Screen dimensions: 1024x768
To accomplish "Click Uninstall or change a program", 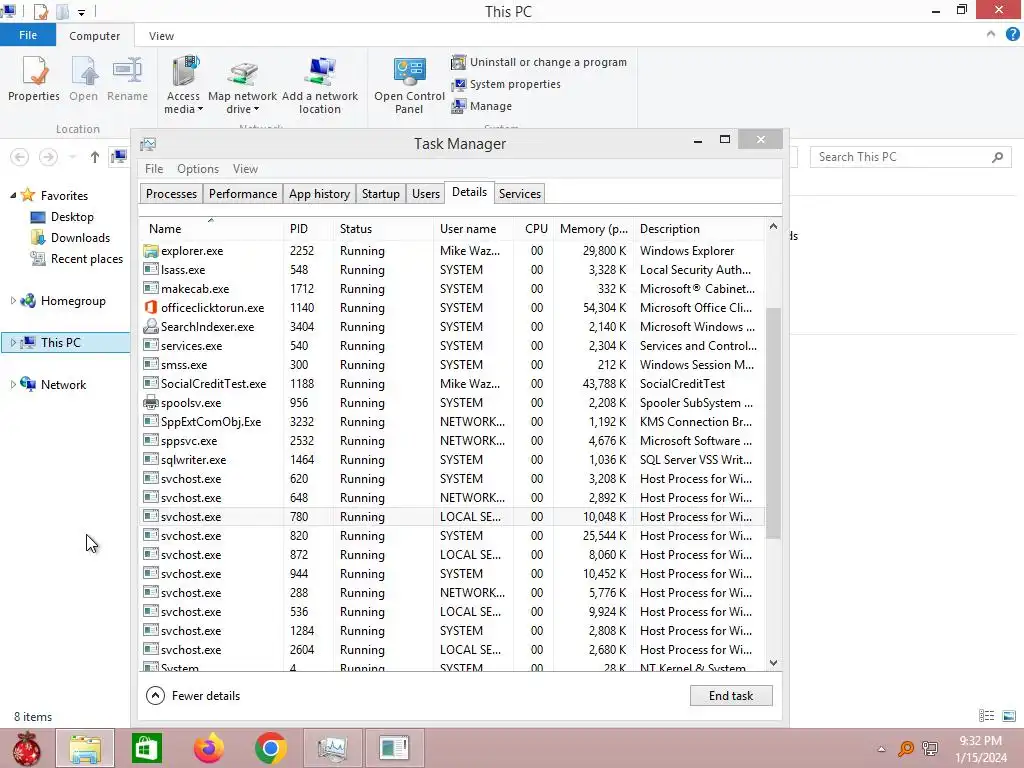I will coord(539,62).
